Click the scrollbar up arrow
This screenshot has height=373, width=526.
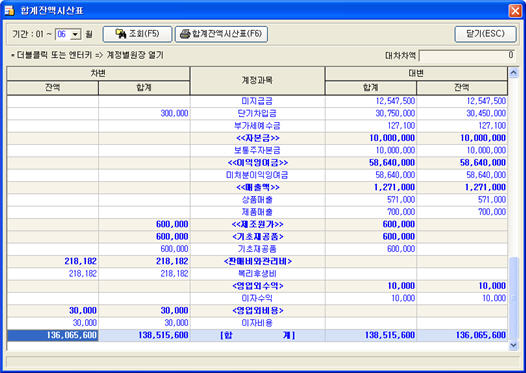[513, 72]
